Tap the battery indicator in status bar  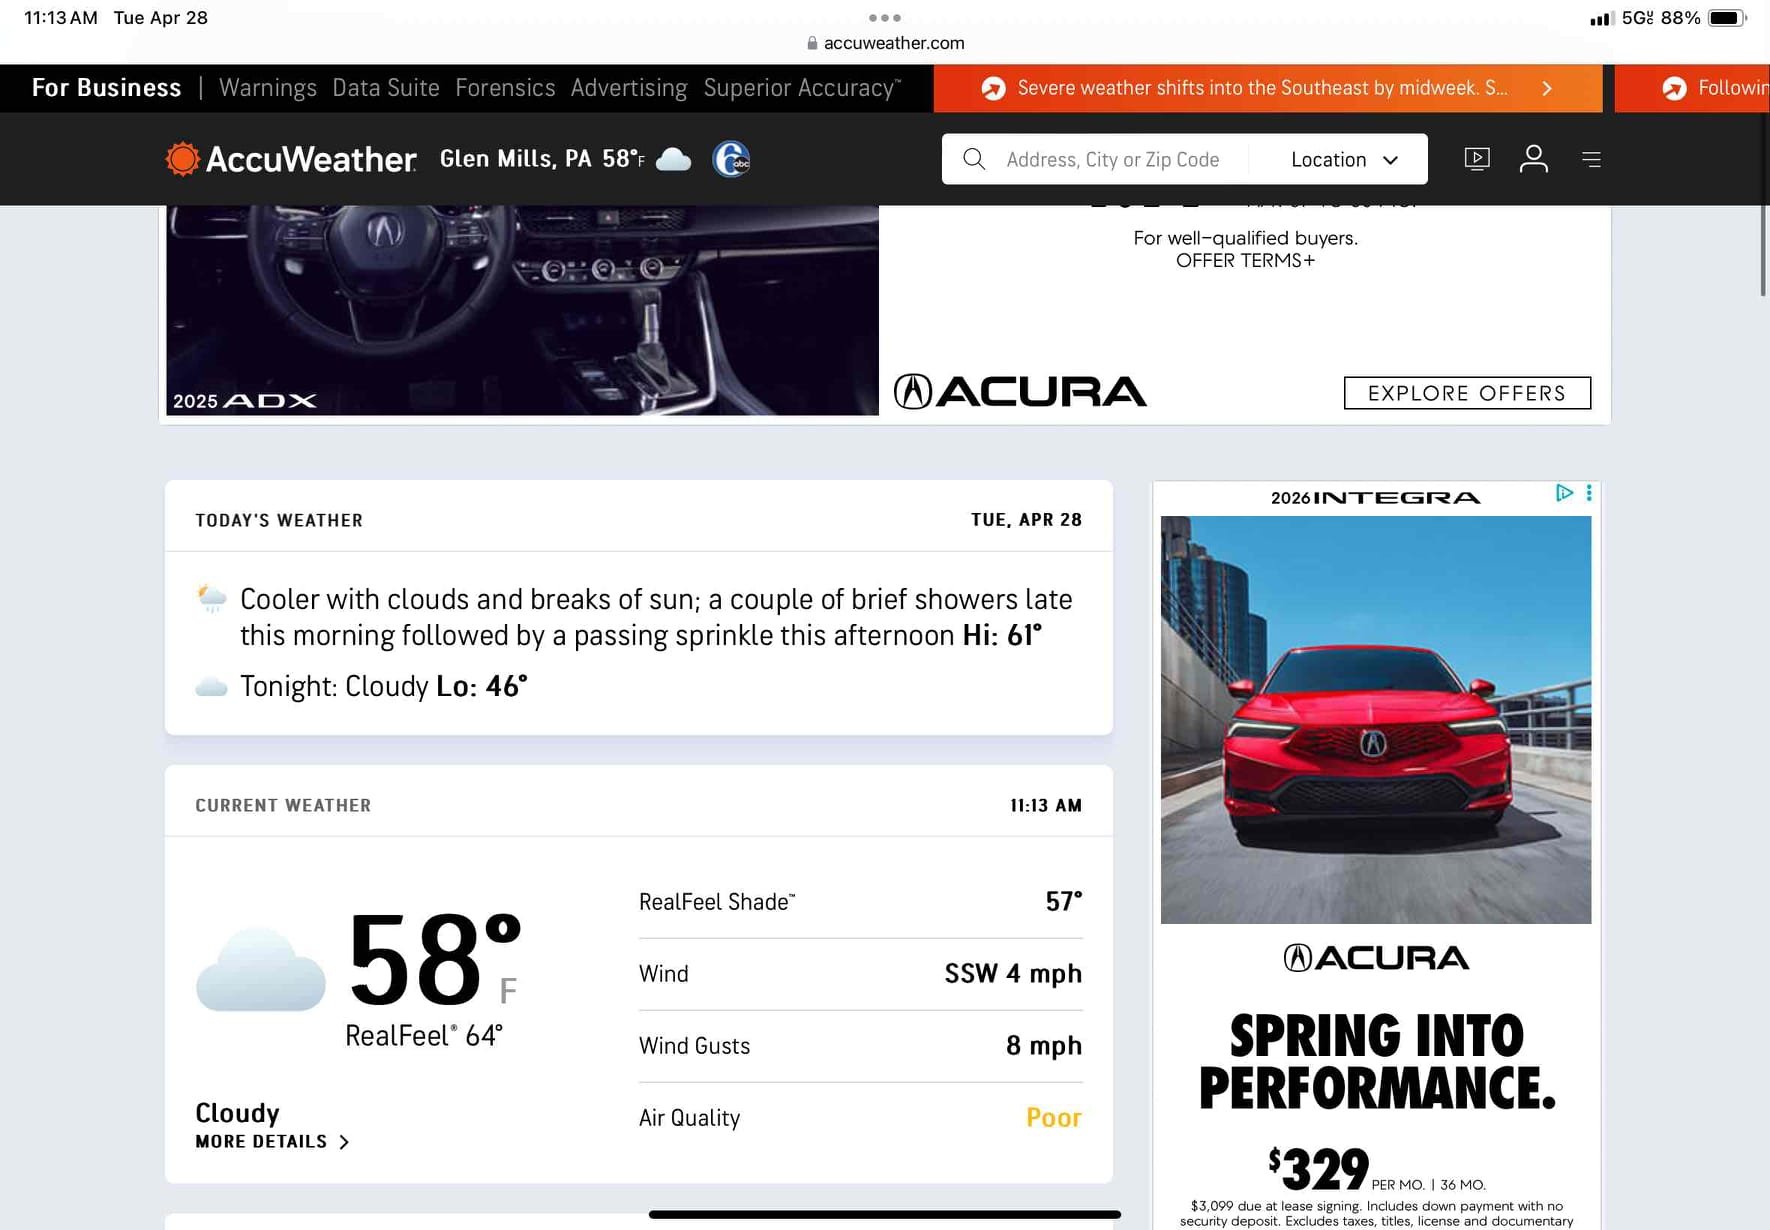[1727, 18]
